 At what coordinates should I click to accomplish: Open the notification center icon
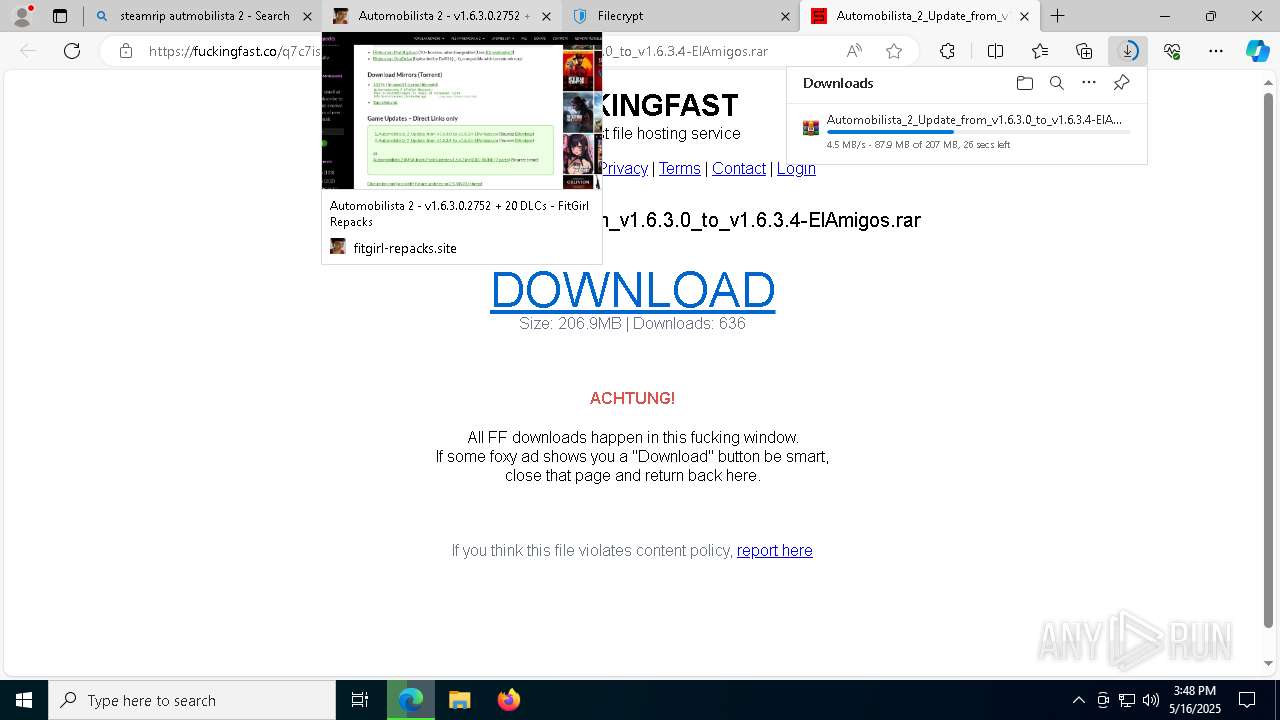click(1247, 700)
